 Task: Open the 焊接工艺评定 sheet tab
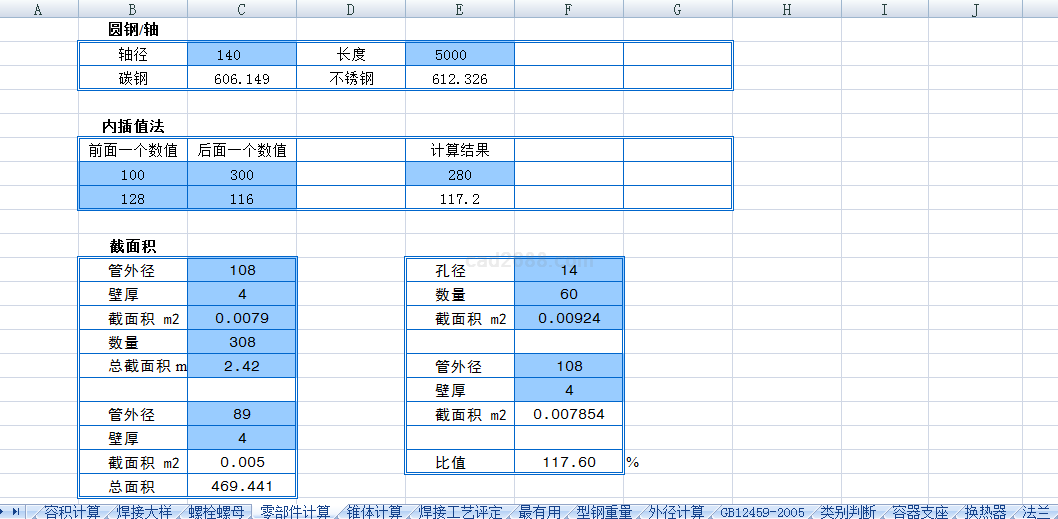460,512
